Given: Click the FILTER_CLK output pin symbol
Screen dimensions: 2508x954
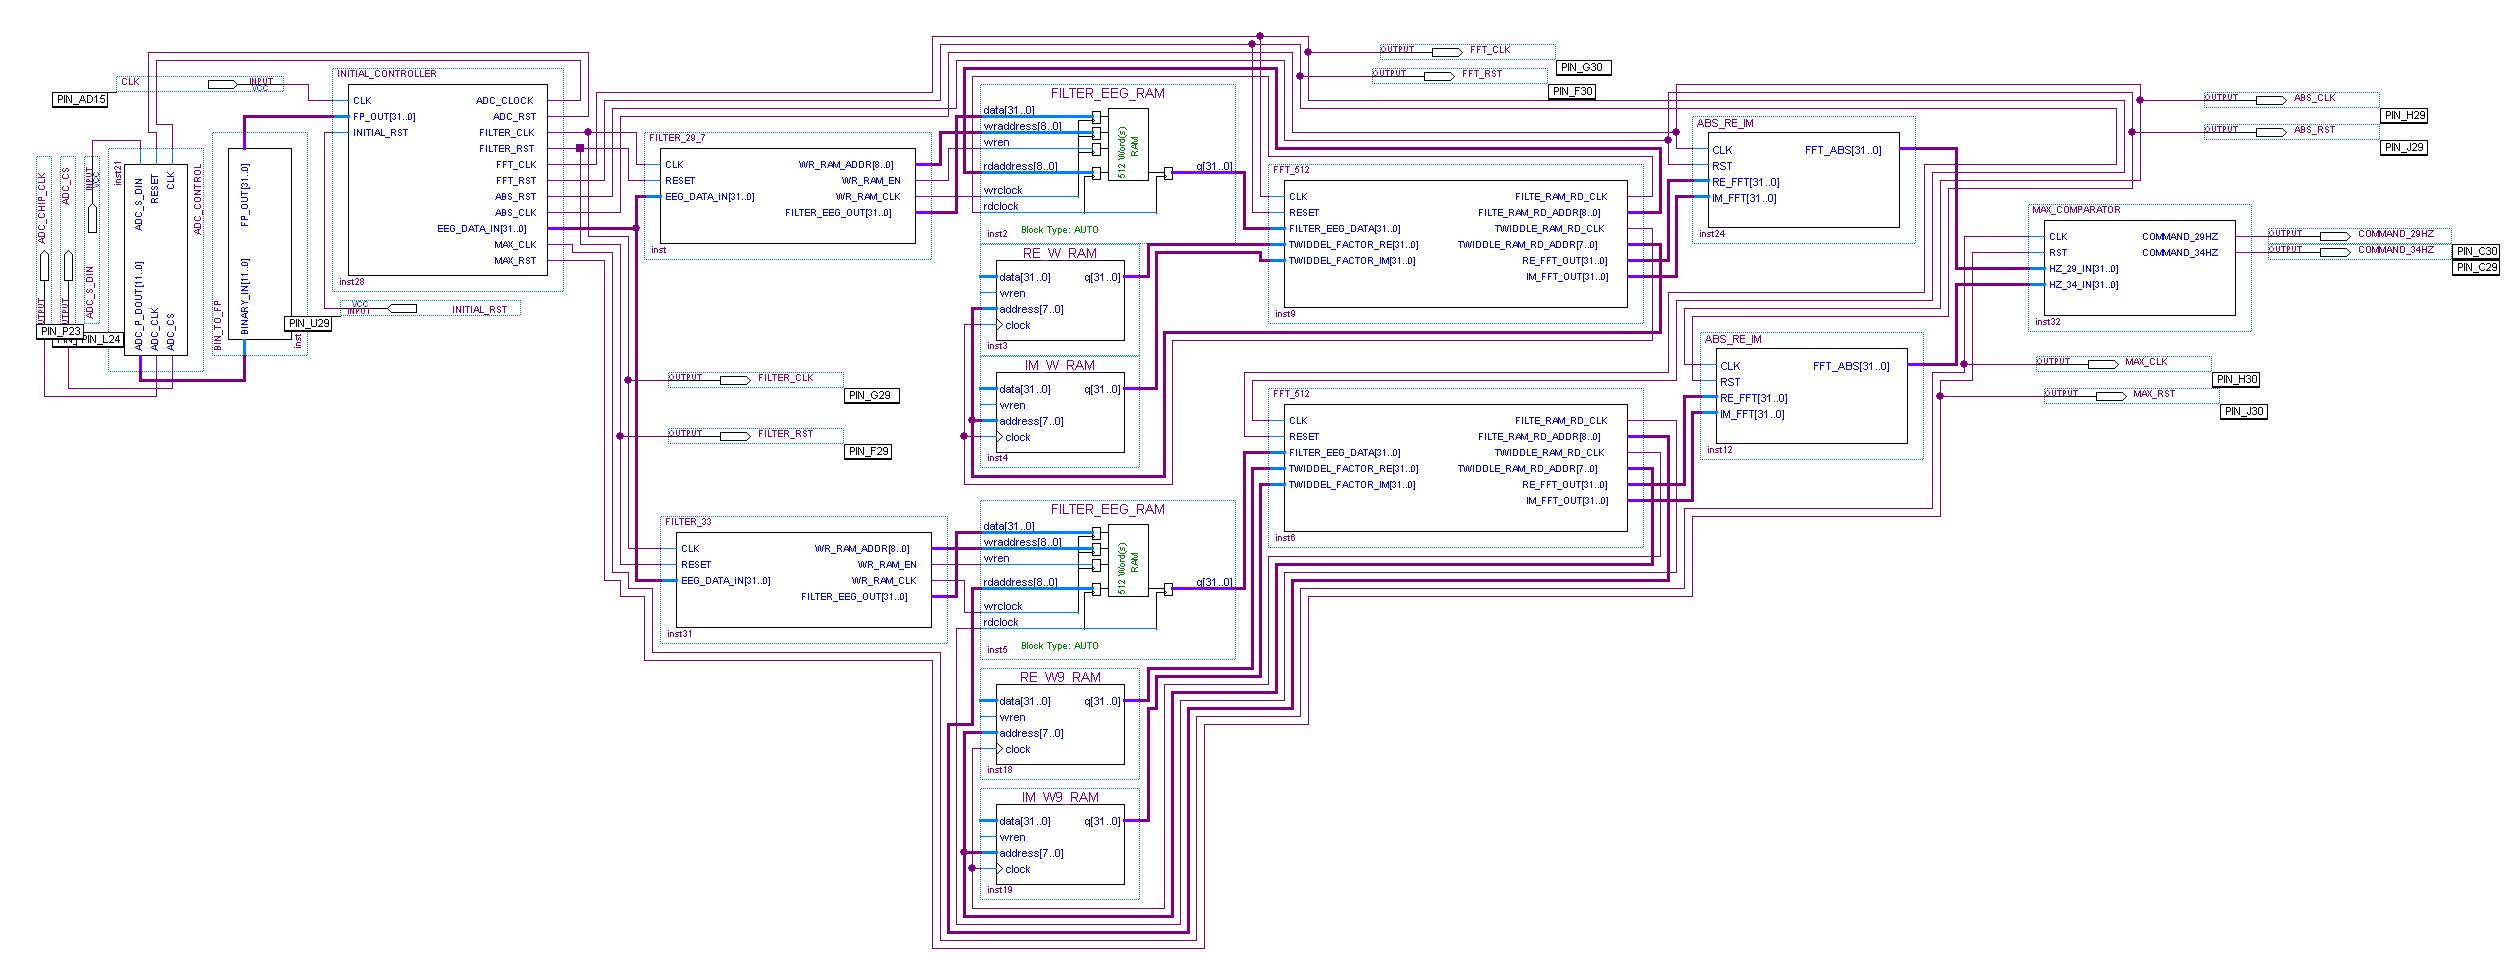Looking at the screenshot, I should 734,380.
